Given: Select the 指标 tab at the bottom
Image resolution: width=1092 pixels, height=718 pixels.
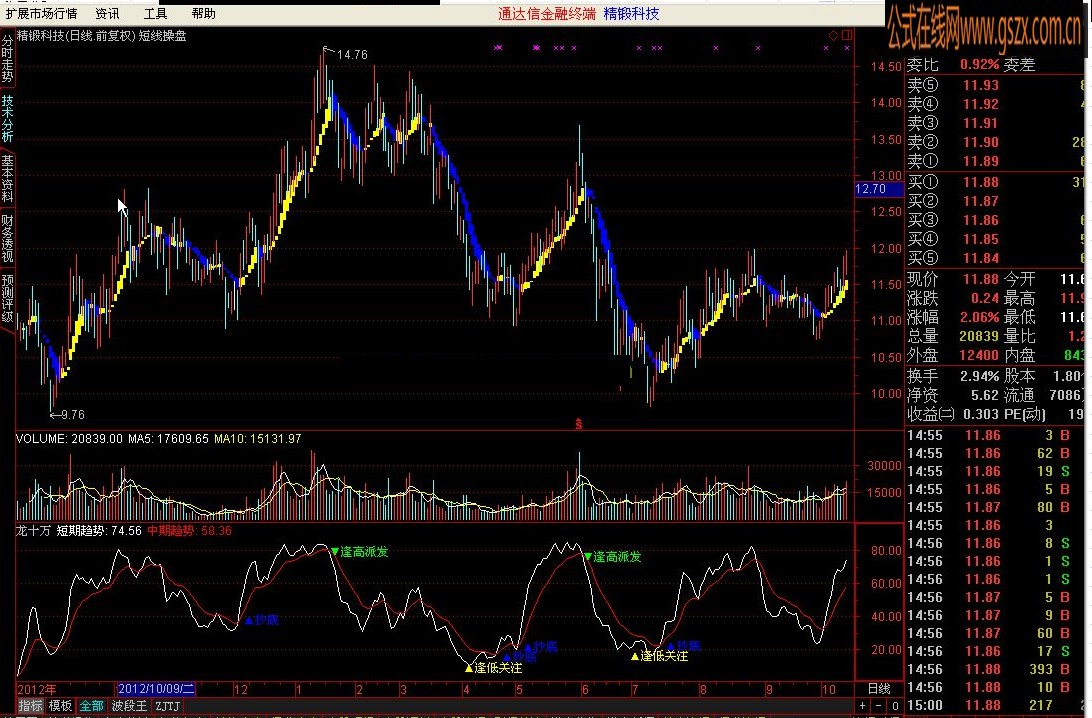Looking at the screenshot, I should (x=31, y=706).
